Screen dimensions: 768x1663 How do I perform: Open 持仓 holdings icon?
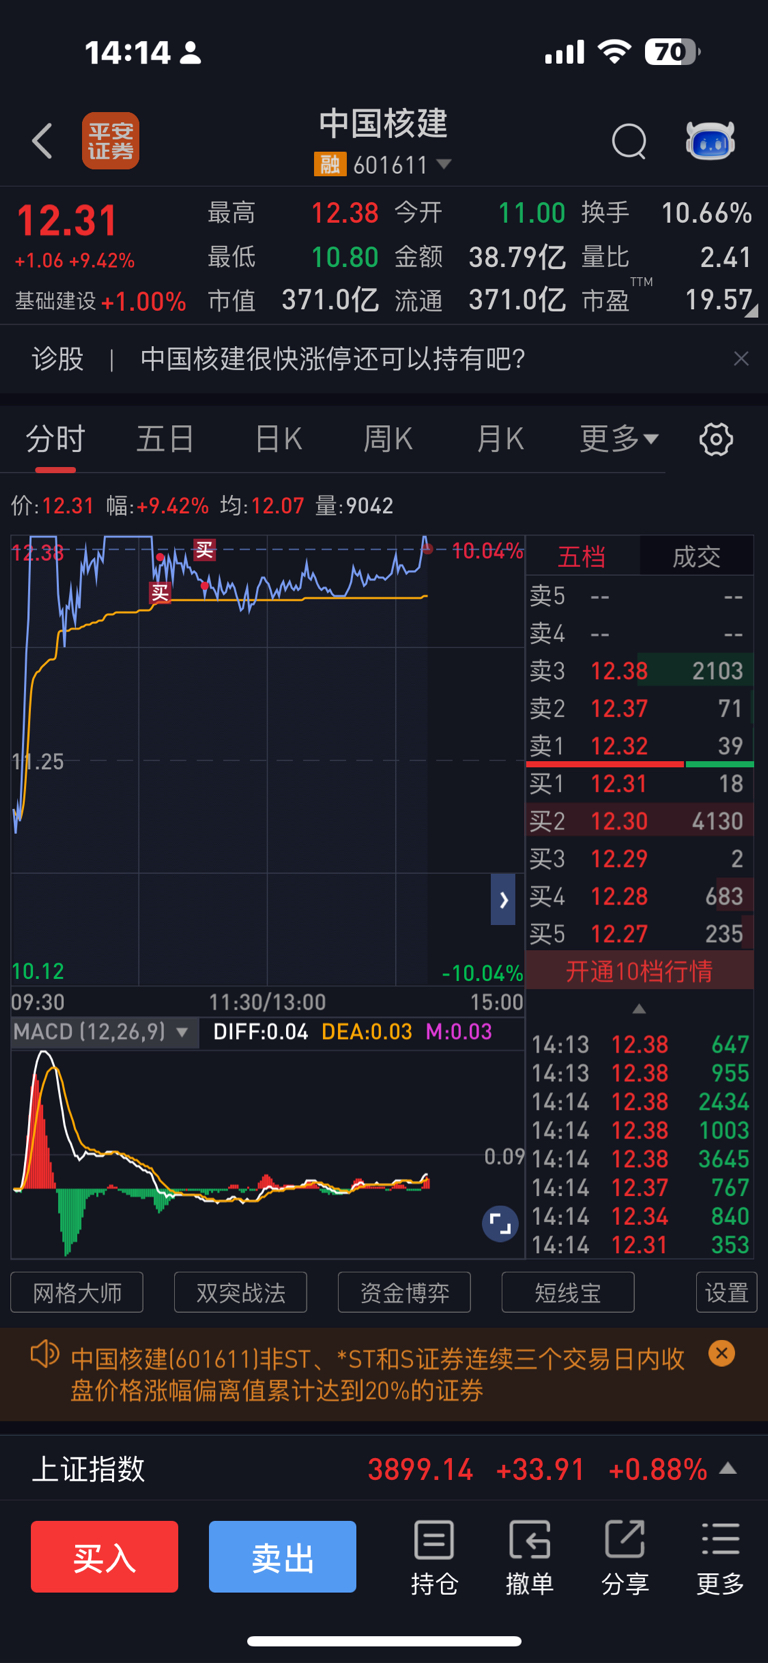[434, 1558]
